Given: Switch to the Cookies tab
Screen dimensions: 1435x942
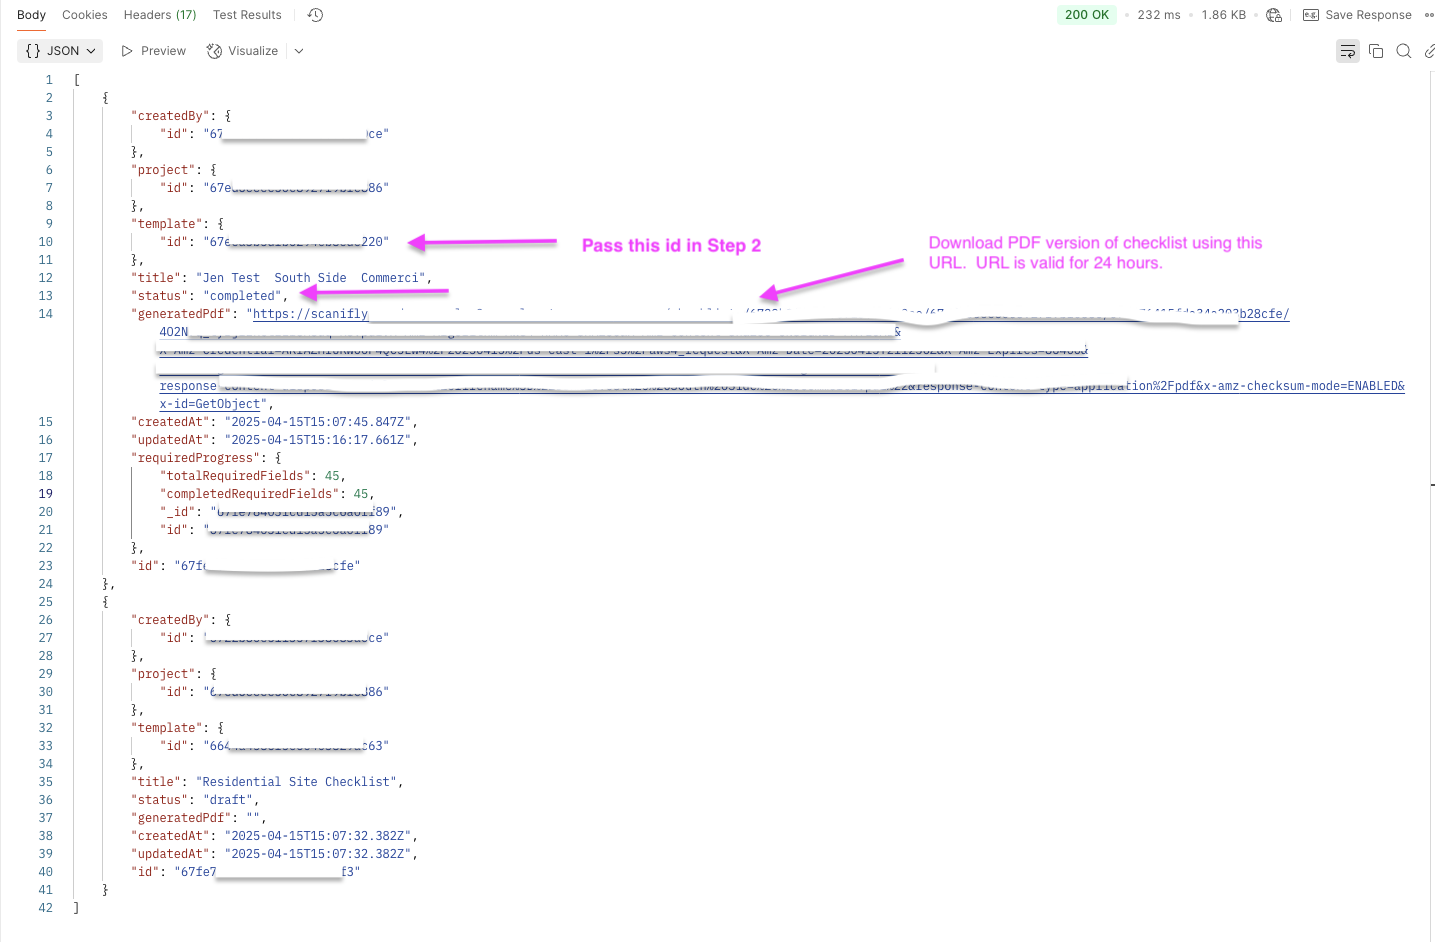Looking at the screenshot, I should click(85, 15).
